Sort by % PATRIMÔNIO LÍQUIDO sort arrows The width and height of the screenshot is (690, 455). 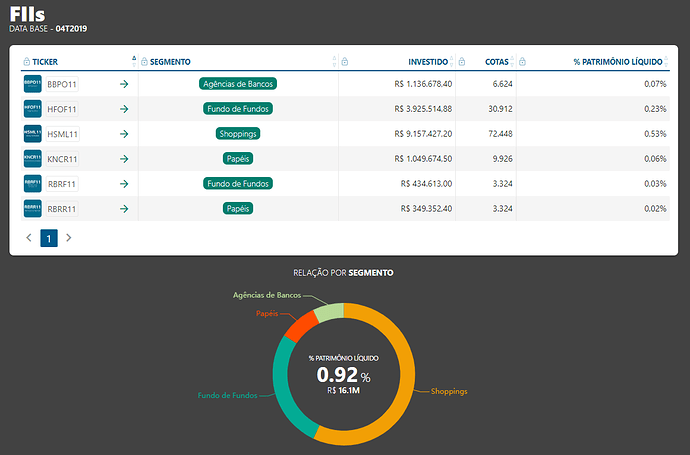tap(666, 62)
